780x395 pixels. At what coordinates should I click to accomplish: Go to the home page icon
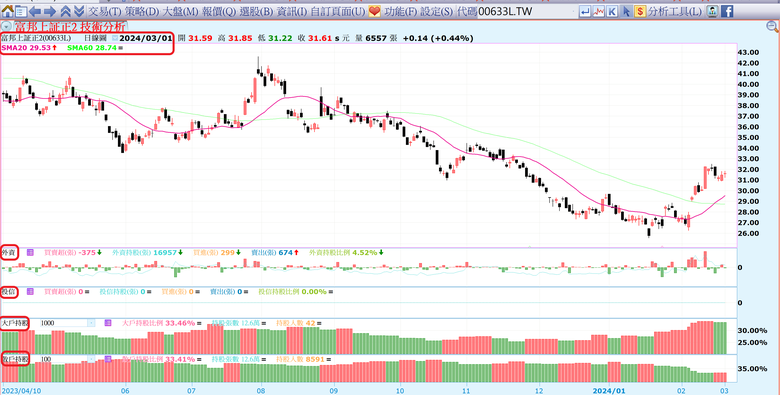pyautogui.click(x=6, y=11)
